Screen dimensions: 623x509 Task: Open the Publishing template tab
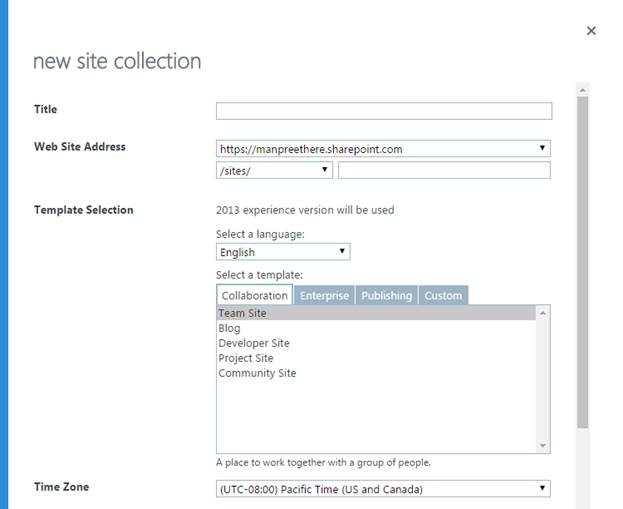point(386,295)
